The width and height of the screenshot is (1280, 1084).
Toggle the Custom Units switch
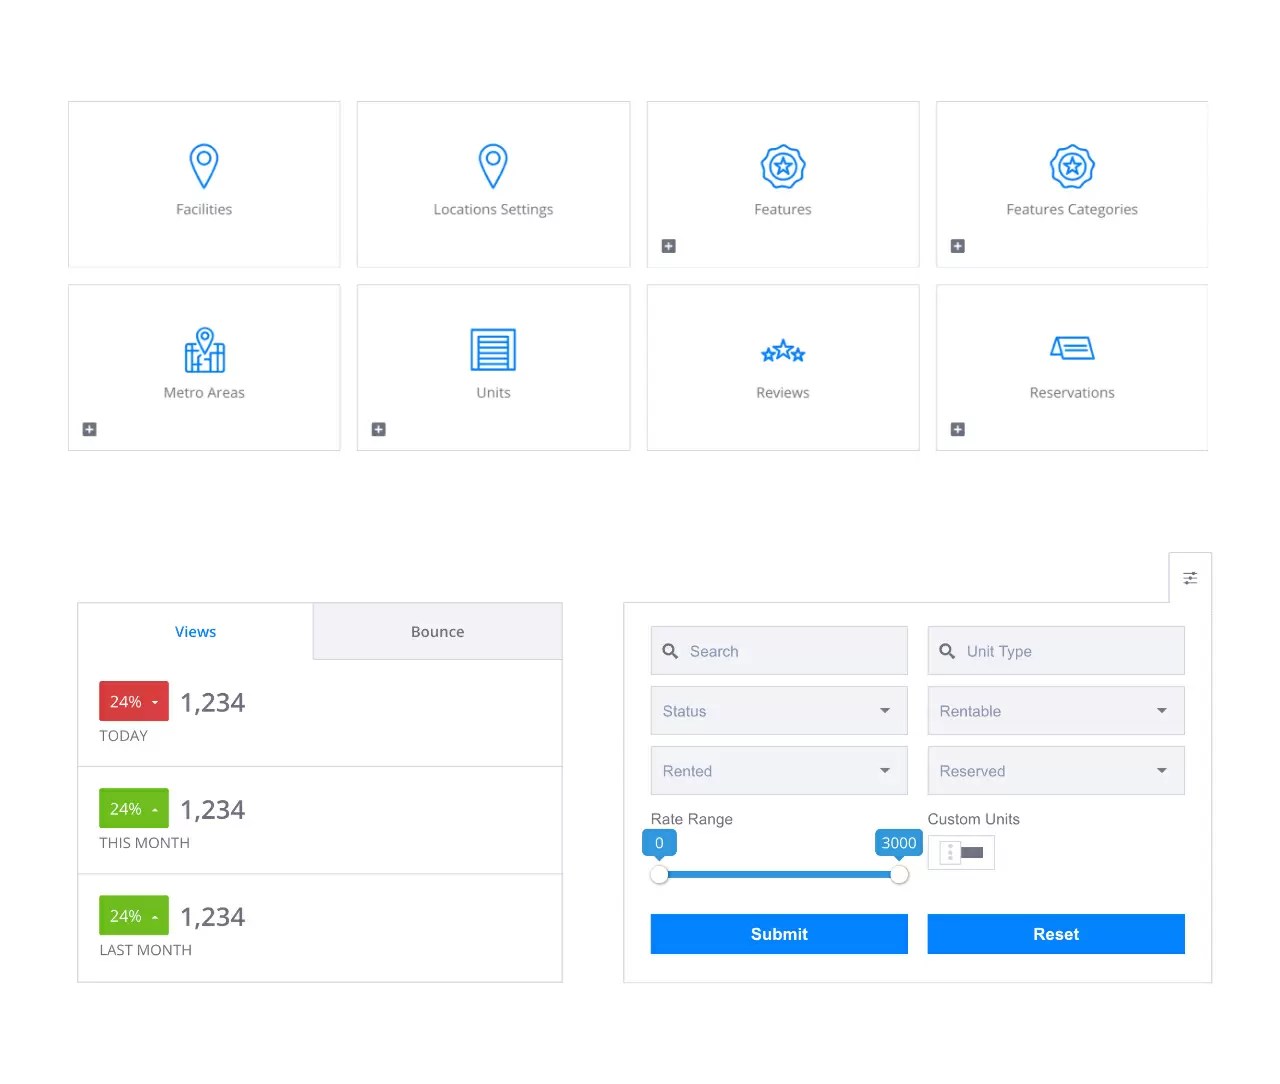[961, 852]
